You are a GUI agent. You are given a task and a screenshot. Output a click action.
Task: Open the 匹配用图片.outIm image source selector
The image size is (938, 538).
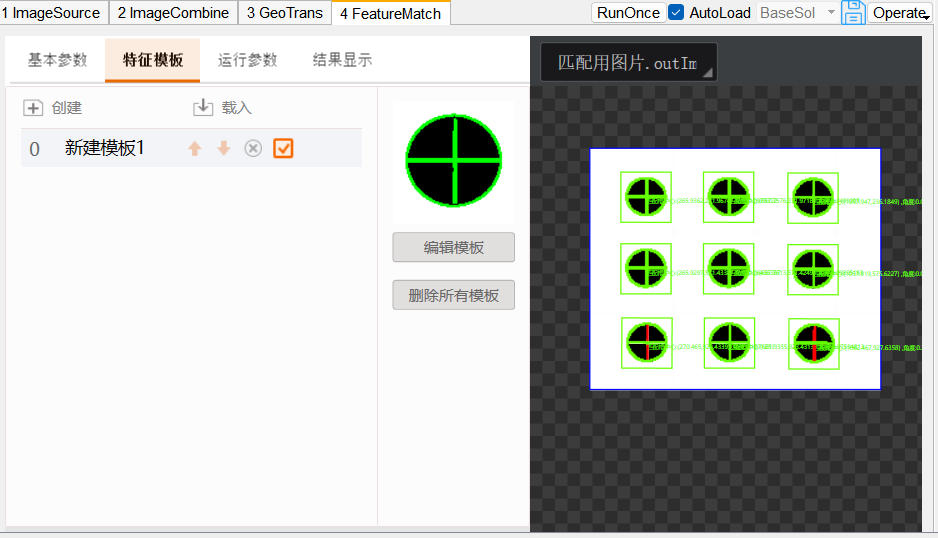tap(628, 63)
